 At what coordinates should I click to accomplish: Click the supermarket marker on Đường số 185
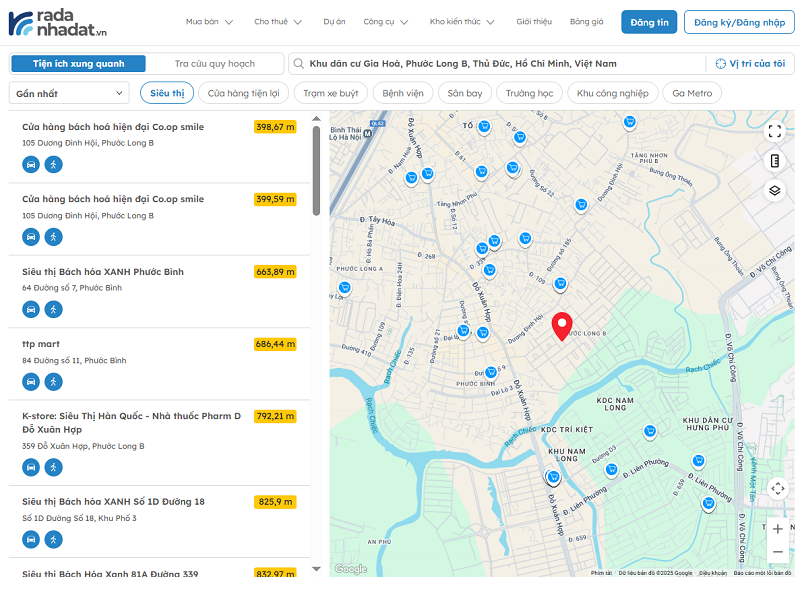click(x=560, y=283)
